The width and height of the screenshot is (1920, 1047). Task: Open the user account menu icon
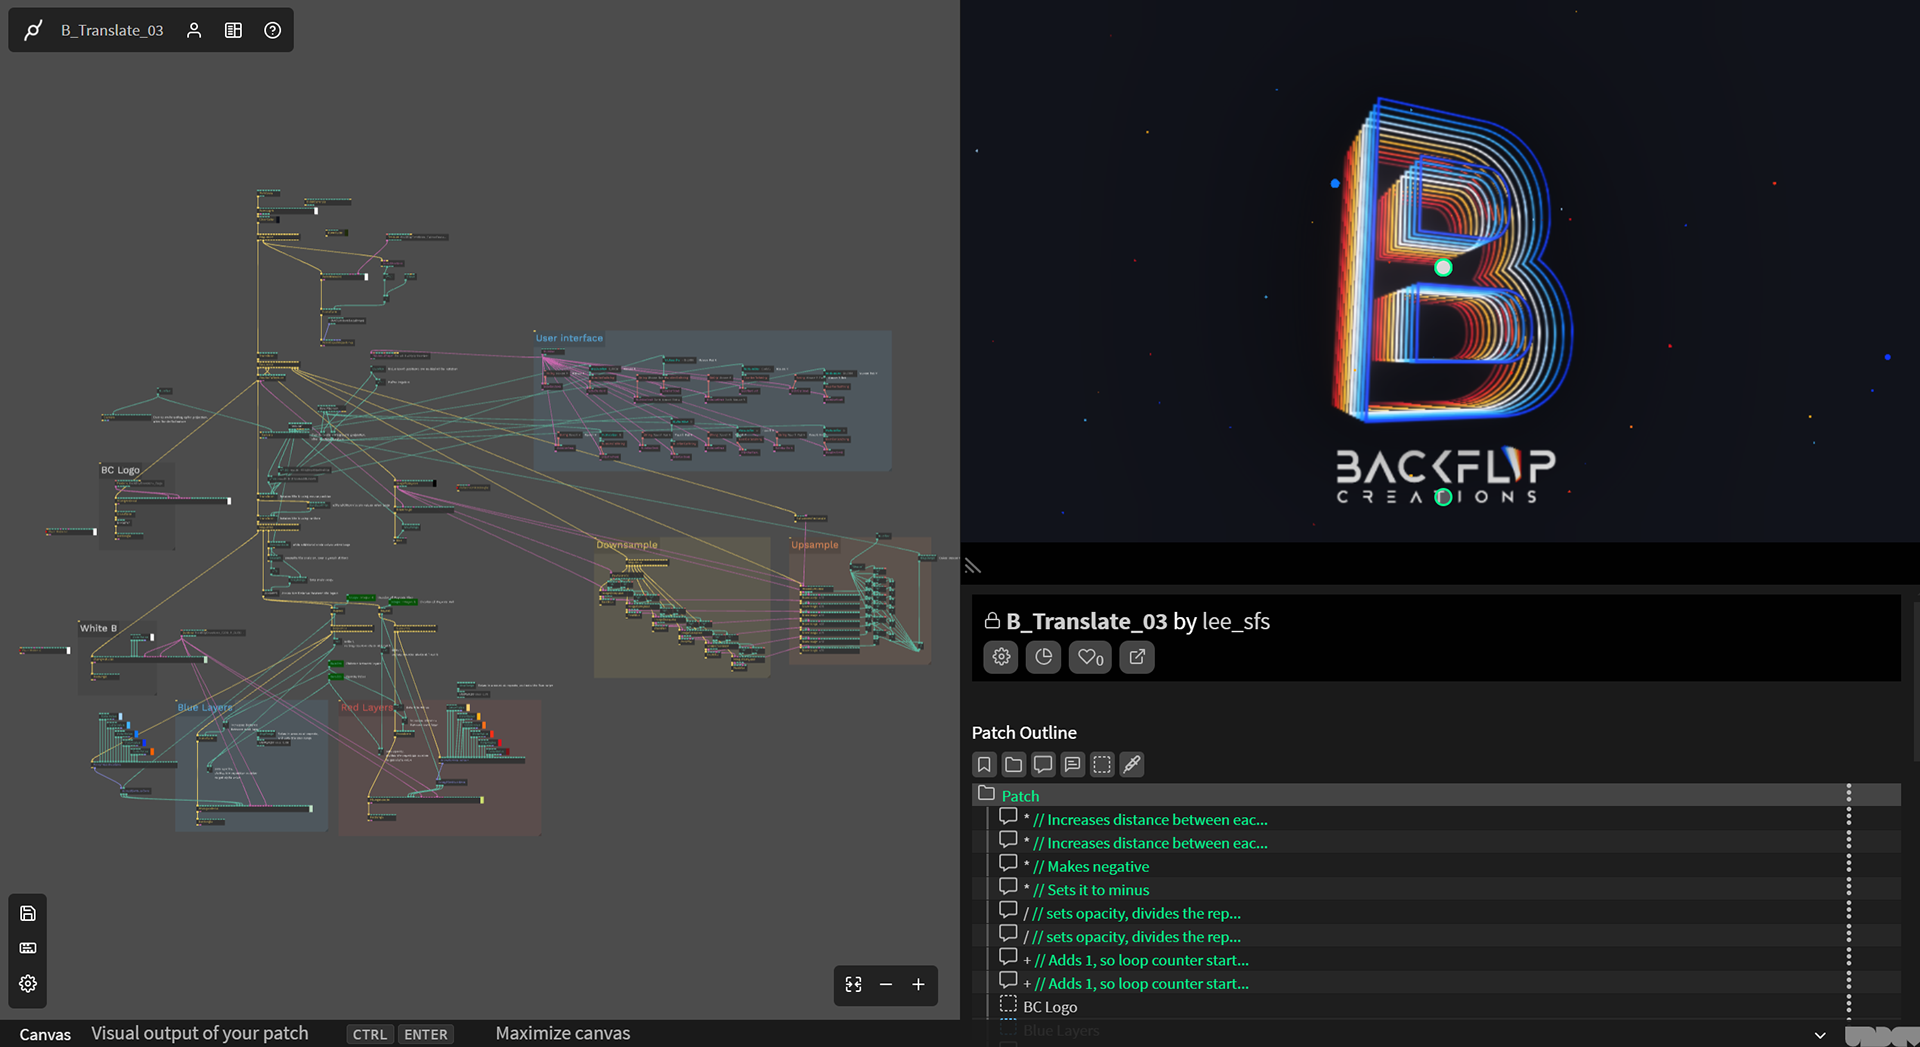coord(194,30)
